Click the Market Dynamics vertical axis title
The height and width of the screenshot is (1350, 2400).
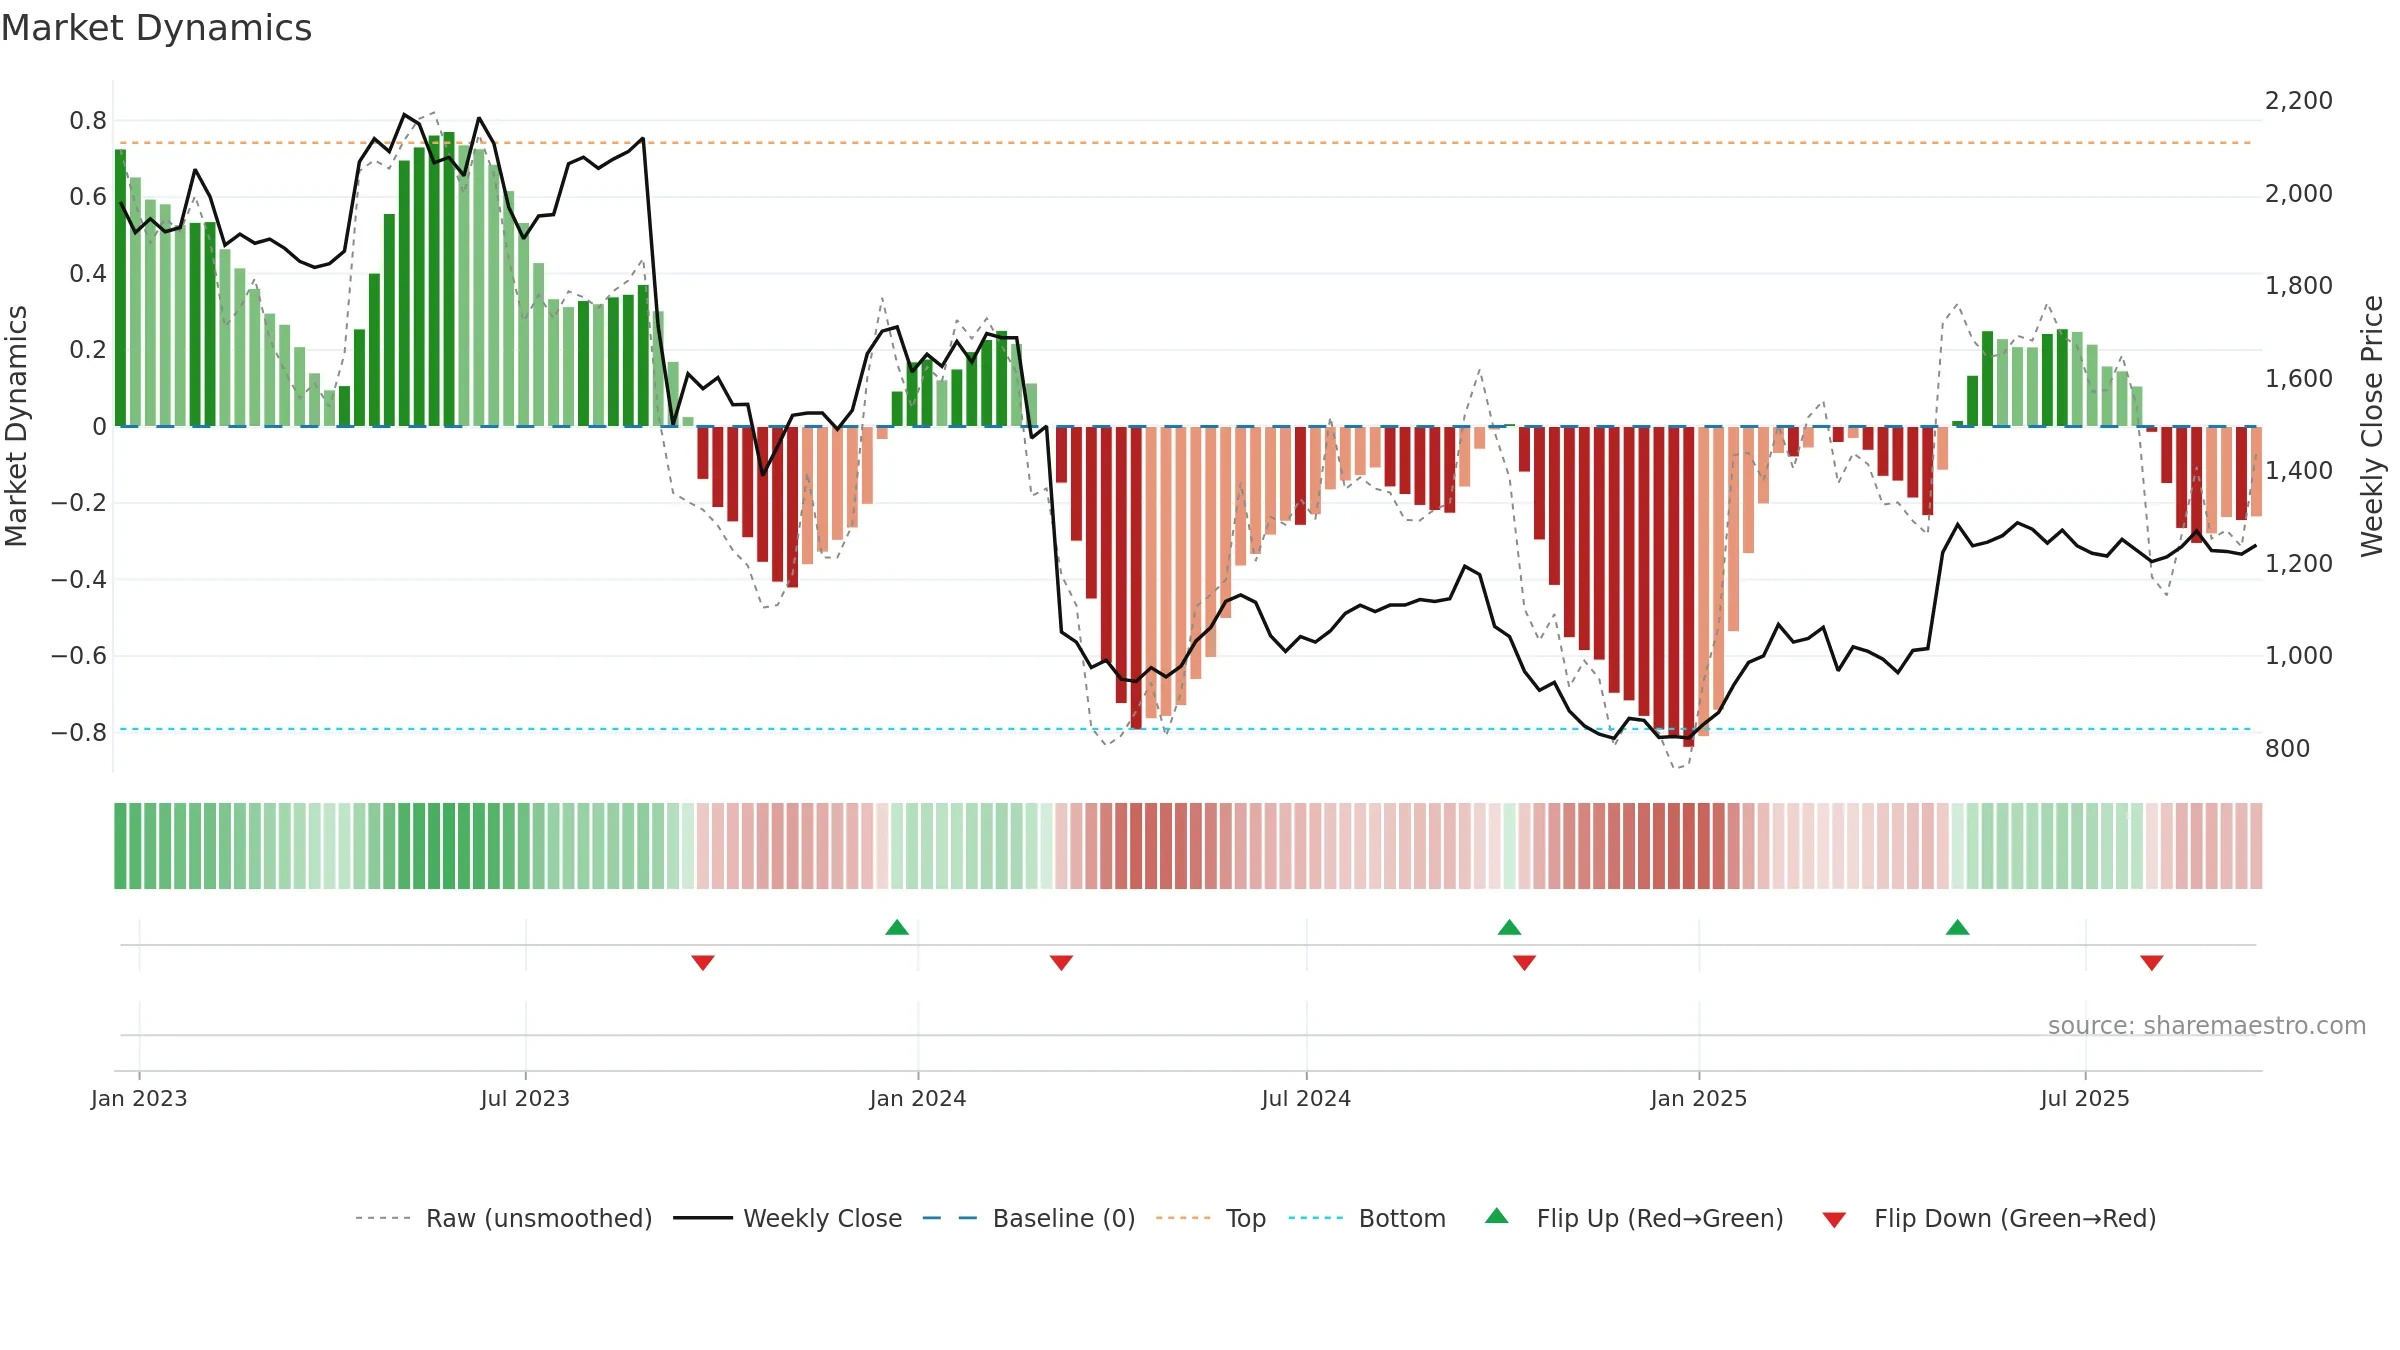16,426
